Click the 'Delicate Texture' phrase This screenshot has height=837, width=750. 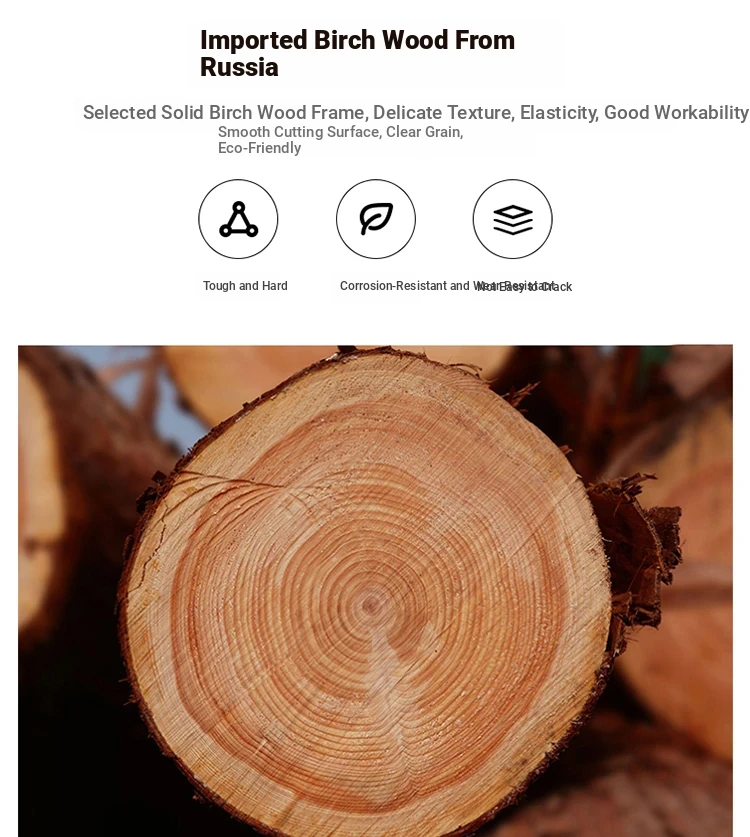pyautogui.click(x=443, y=113)
